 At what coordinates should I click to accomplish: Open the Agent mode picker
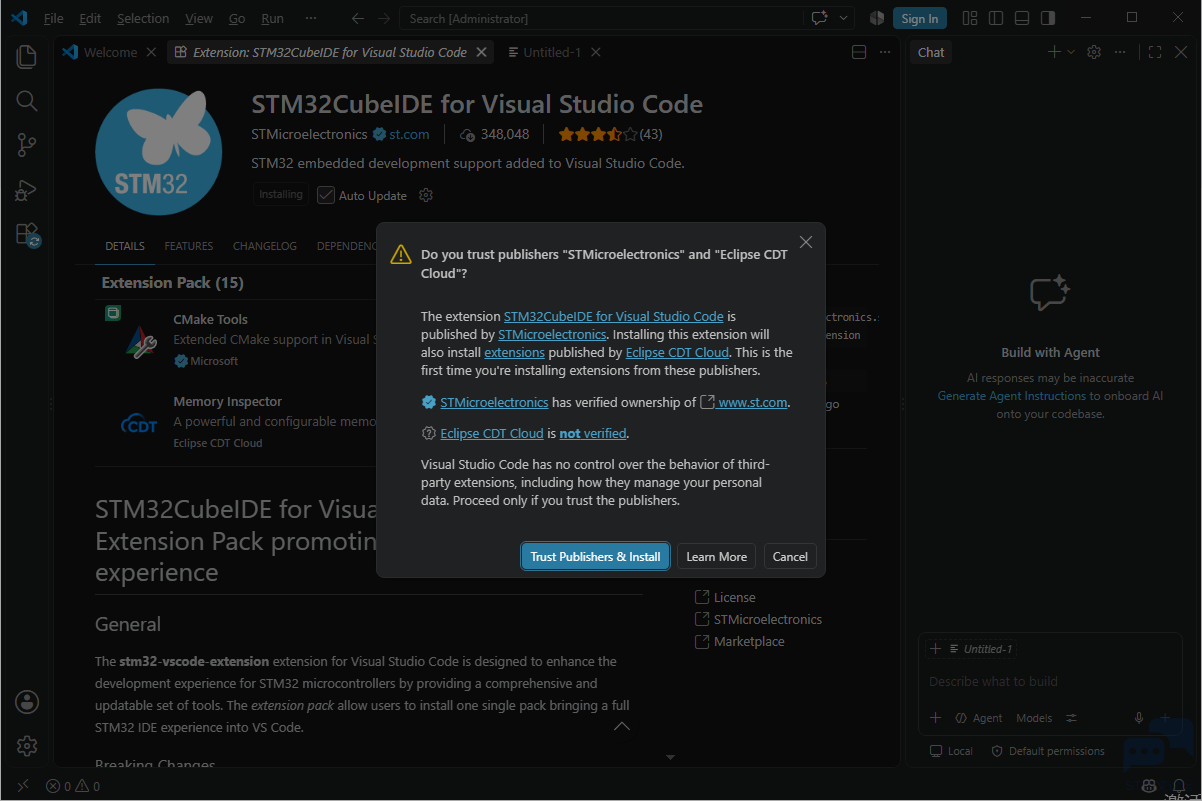(x=979, y=718)
